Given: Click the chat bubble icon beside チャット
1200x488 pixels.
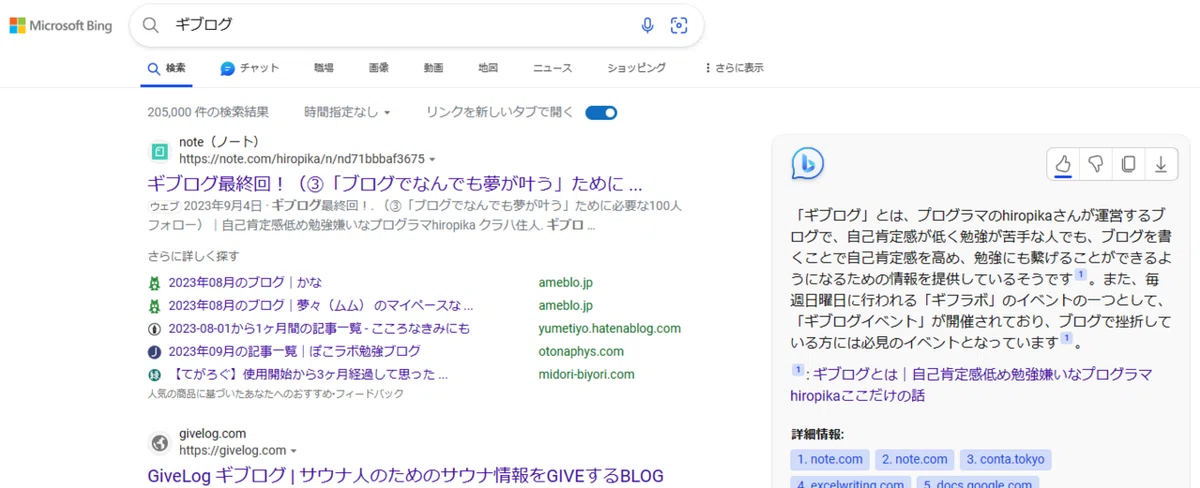Looking at the screenshot, I should [x=227, y=68].
